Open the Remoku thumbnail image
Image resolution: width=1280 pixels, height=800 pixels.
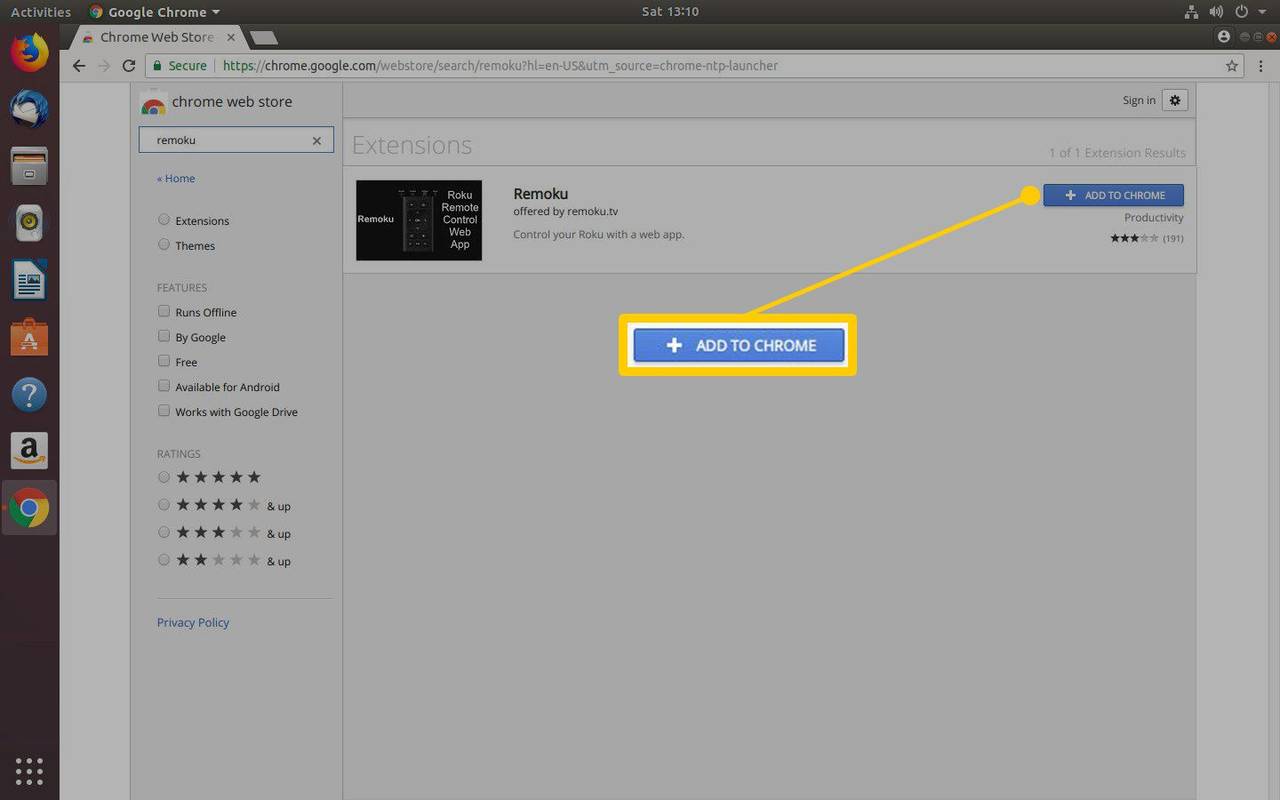coord(419,220)
